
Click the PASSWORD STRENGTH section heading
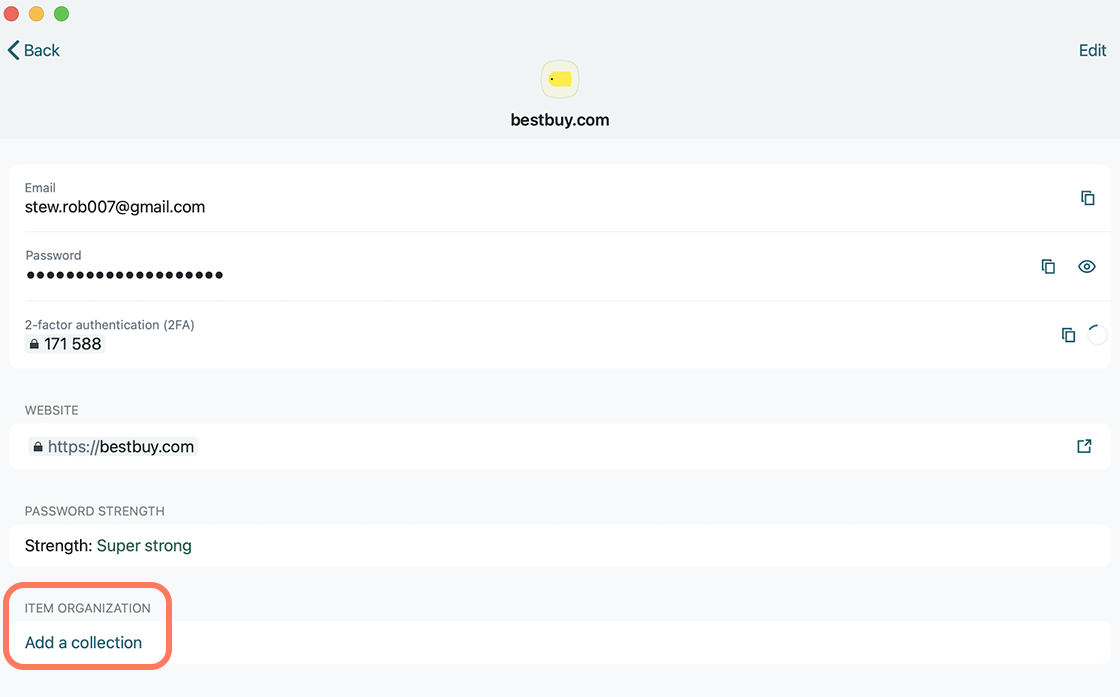(x=94, y=511)
